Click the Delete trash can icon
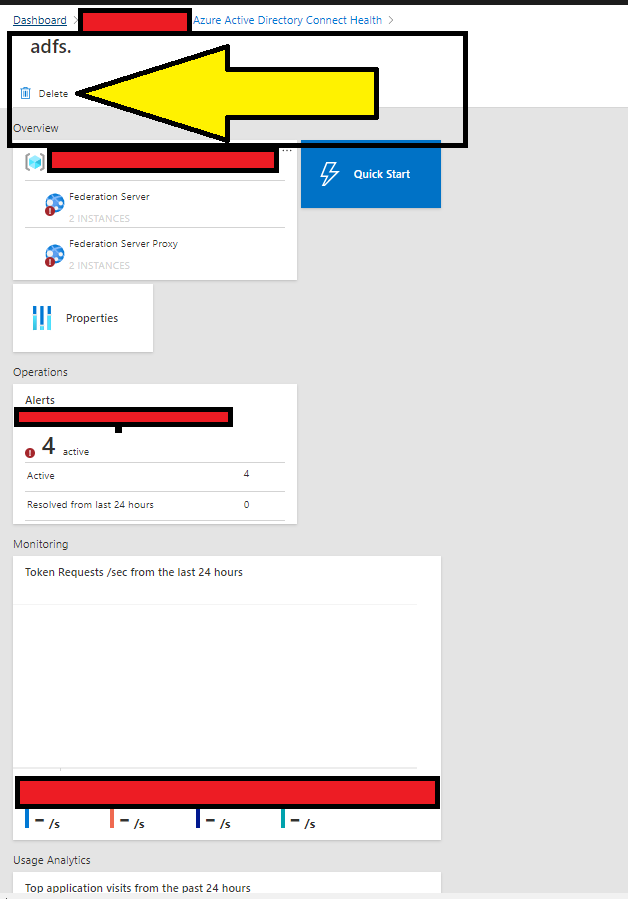This screenshot has height=899, width=628. 25,93
